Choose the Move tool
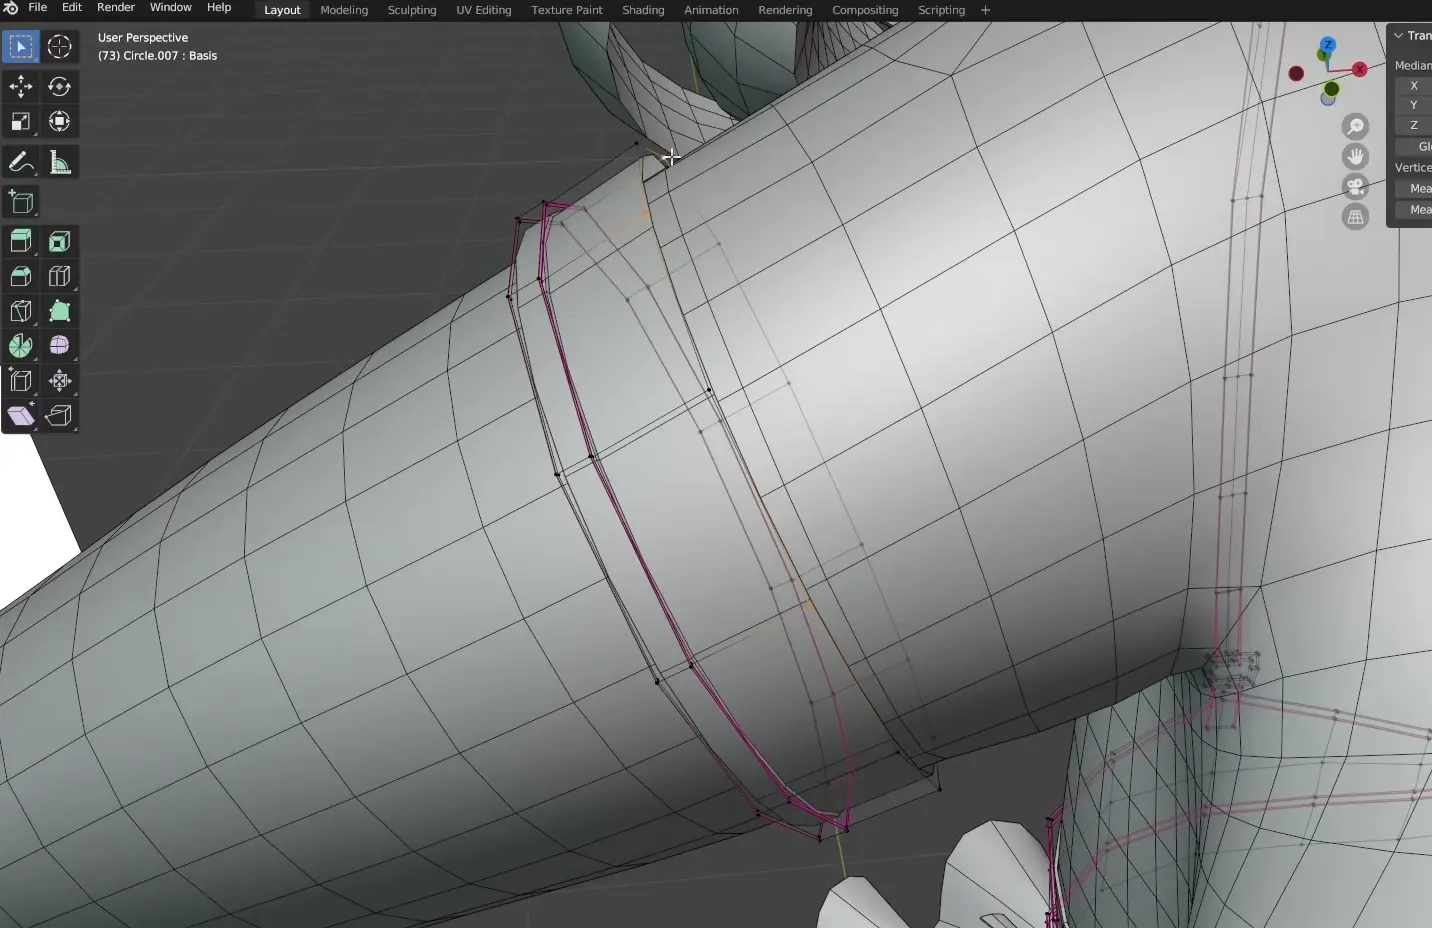The width and height of the screenshot is (1432, 928). [x=21, y=87]
